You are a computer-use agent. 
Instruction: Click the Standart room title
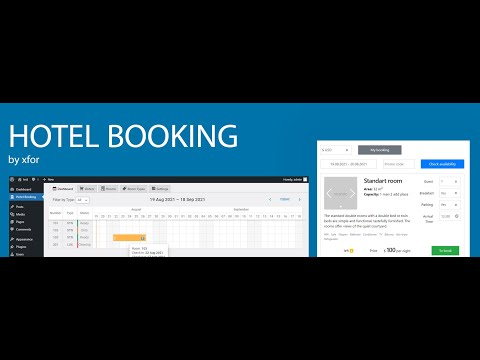coord(383,181)
